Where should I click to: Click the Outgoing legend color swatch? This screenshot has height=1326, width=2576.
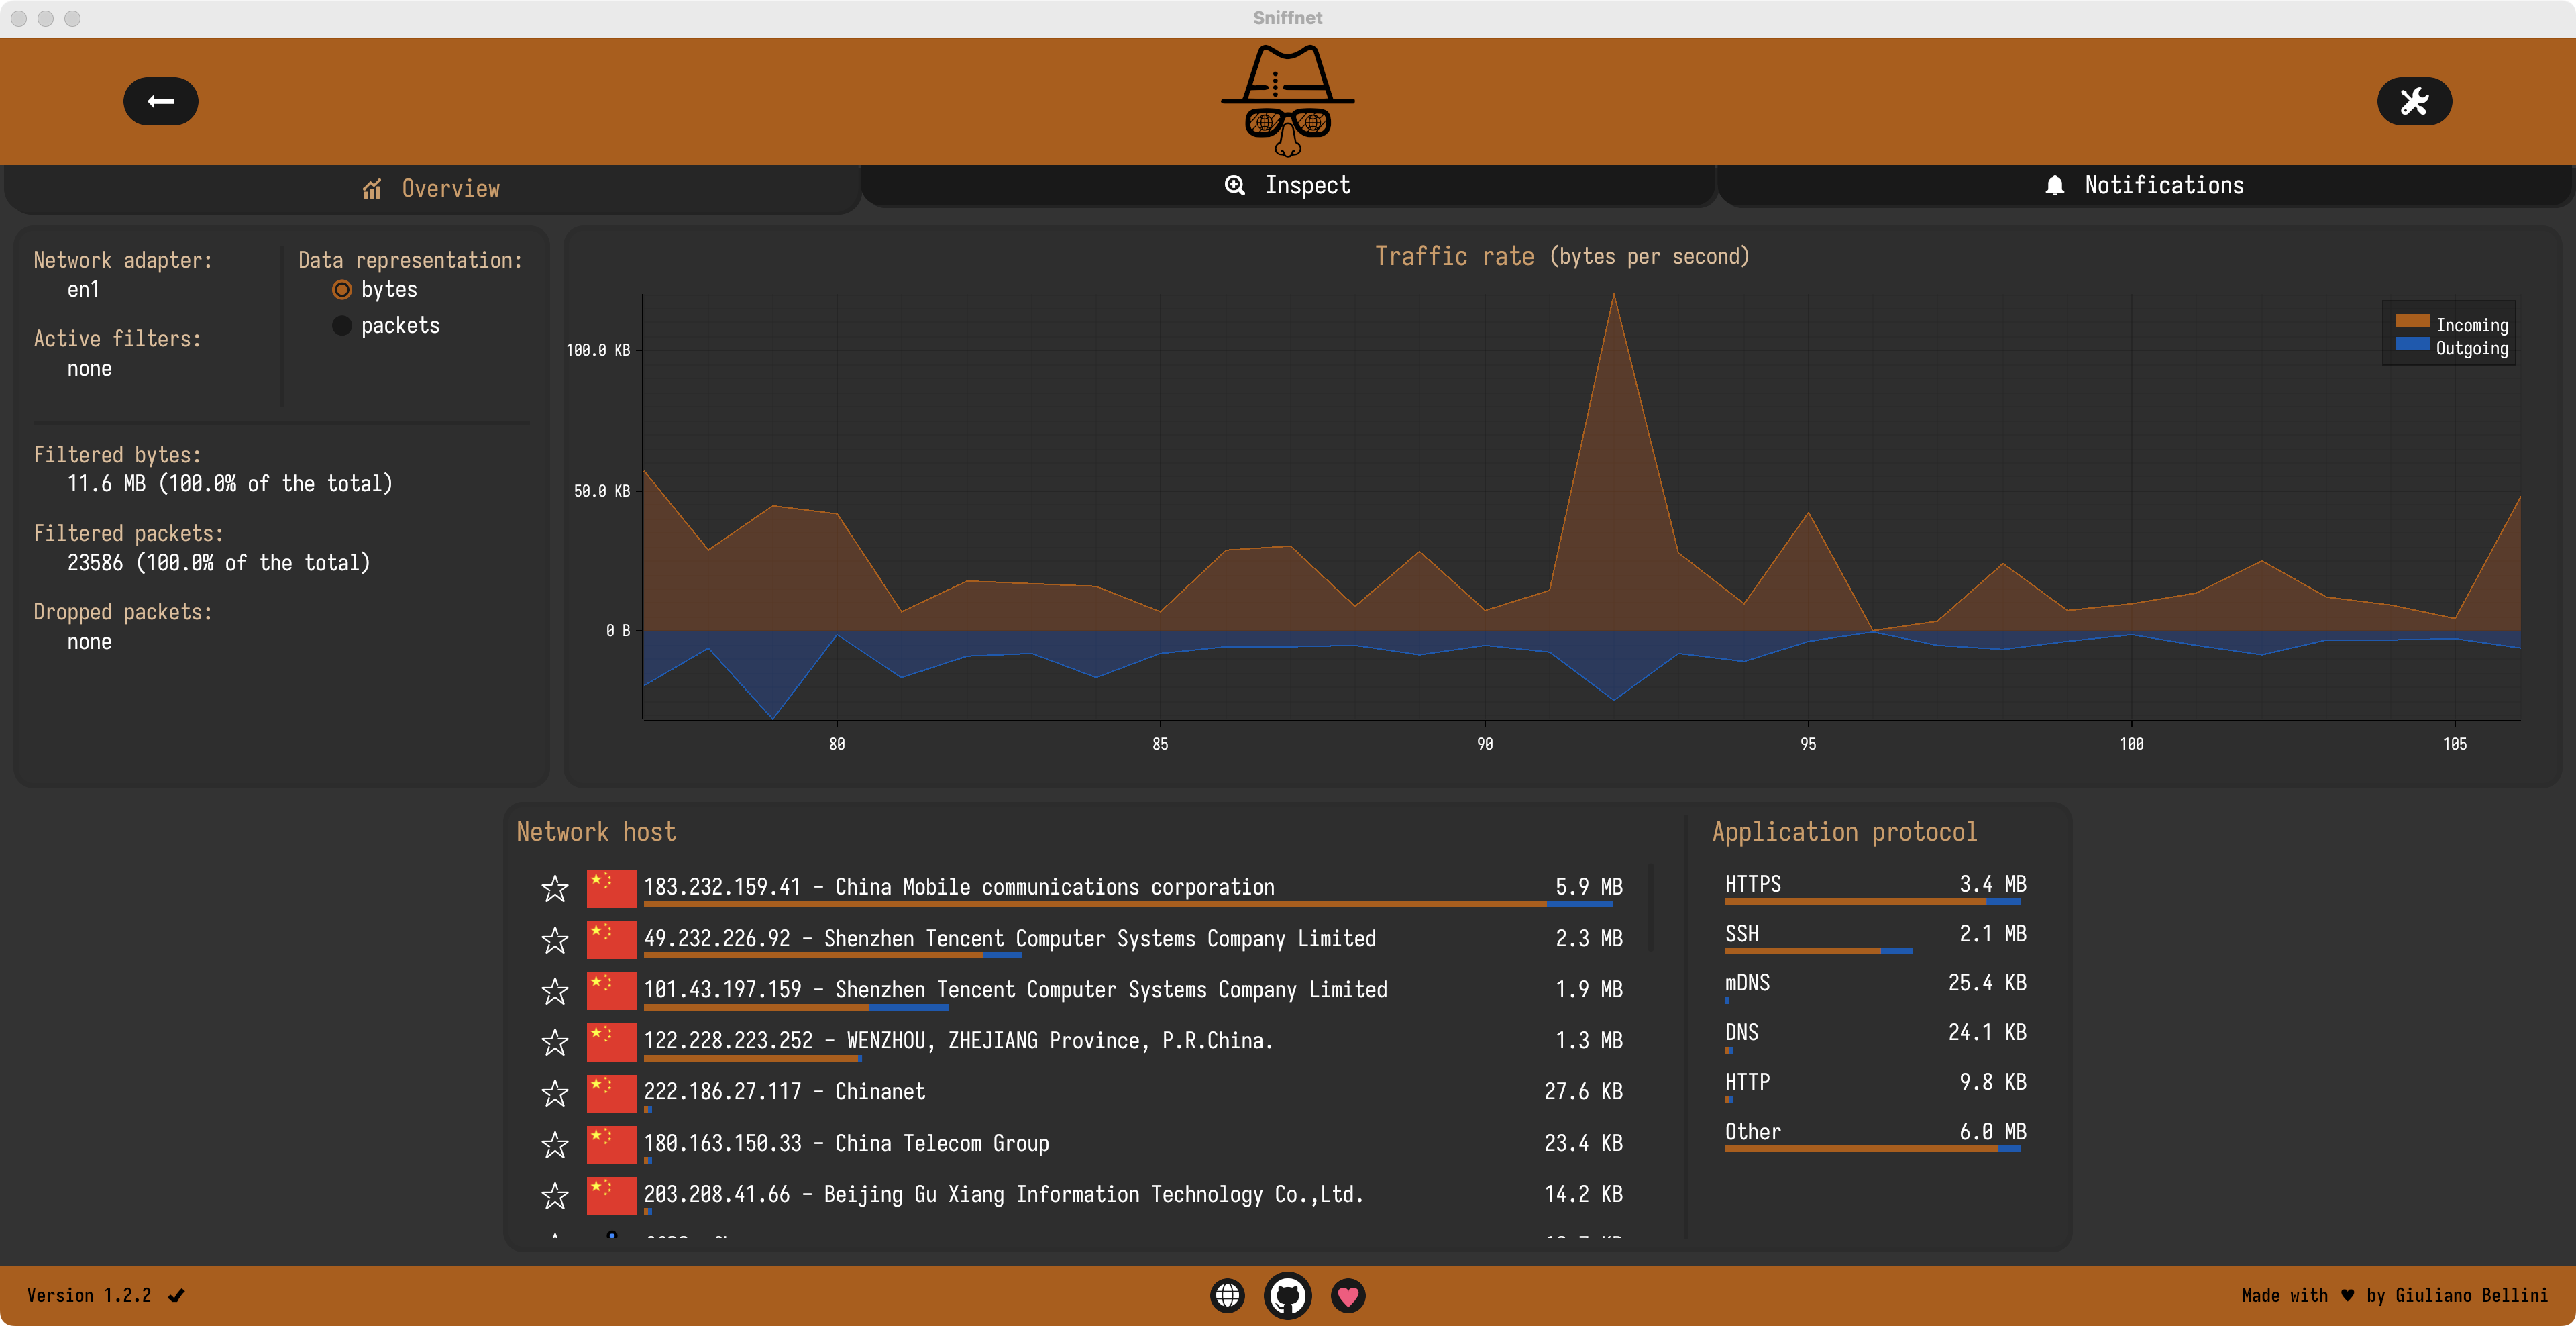(2412, 344)
